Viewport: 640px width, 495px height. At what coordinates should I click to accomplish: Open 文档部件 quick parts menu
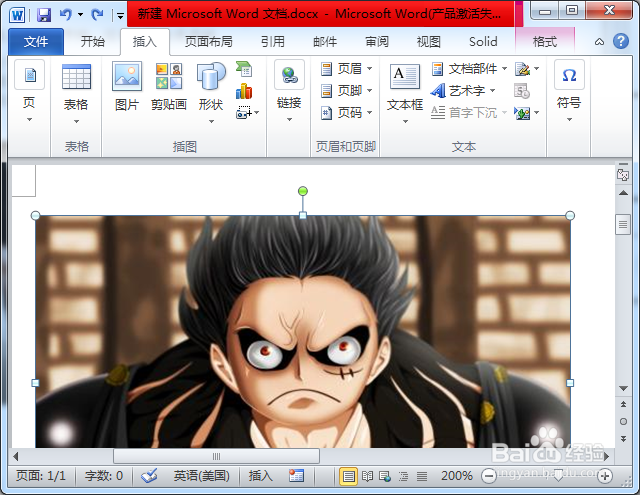tap(469, 69)
